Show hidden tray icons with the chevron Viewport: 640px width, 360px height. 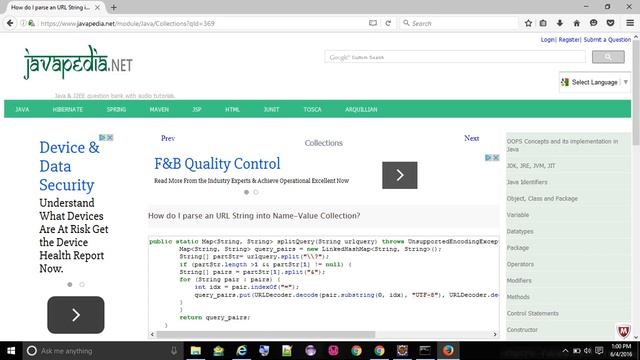[x=565, y=351]
